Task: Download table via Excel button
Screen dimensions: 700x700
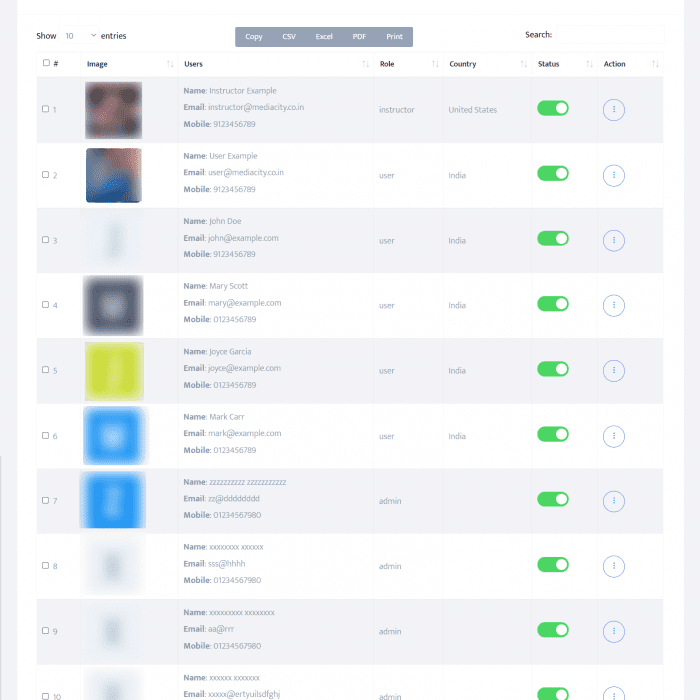Action: 324,37
